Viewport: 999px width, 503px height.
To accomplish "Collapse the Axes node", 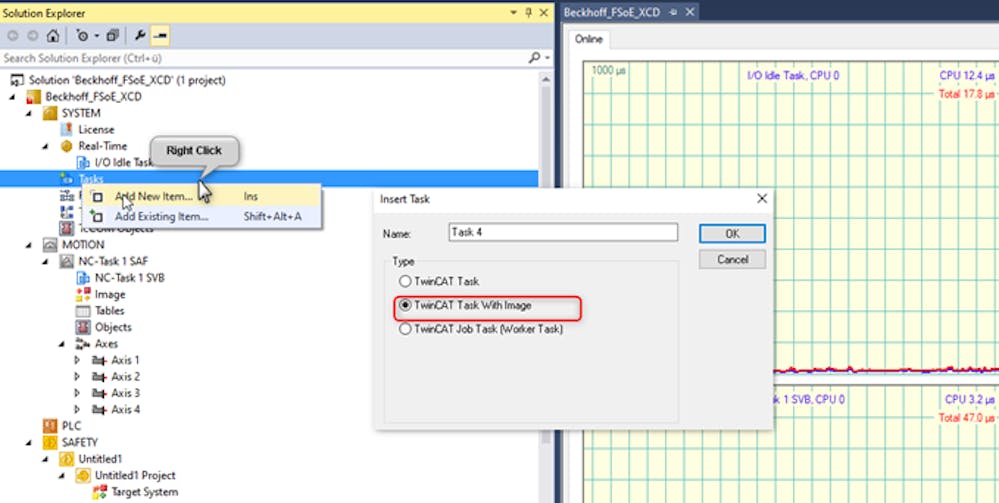I will pyautogui.click(x=63, y=344).
